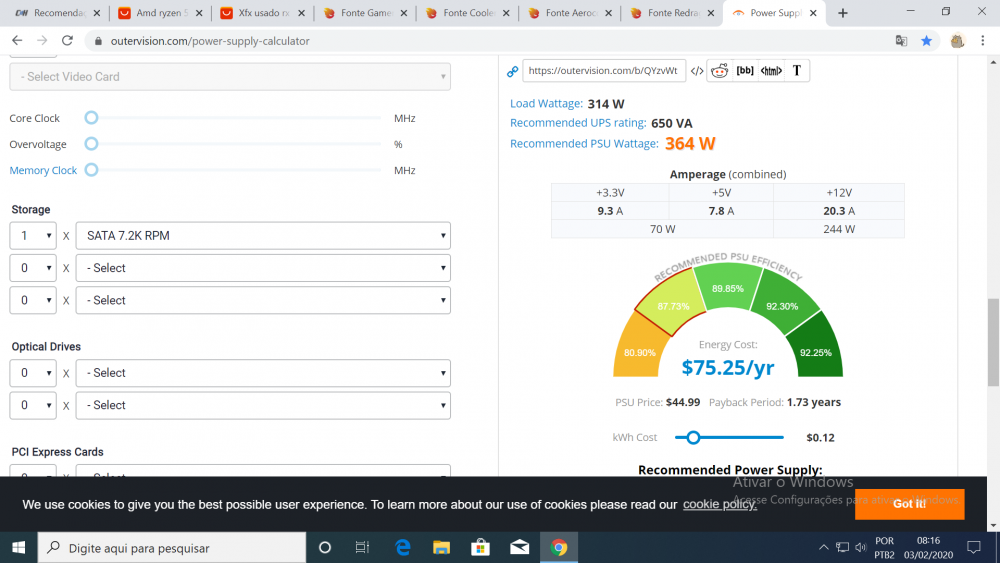Click the permalink chain icon

point(513,71)
